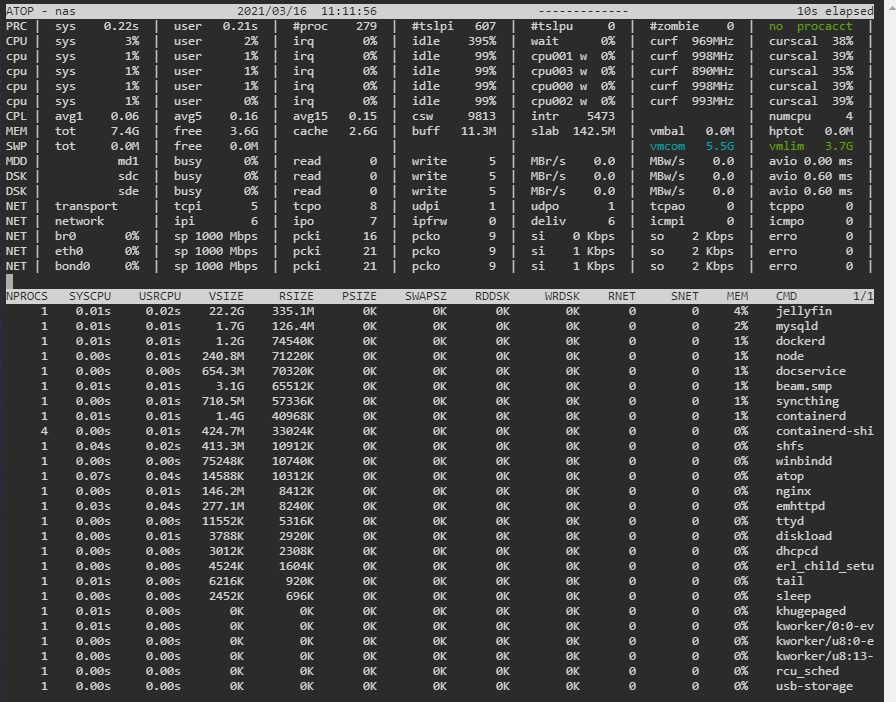Click the usb-storage process line
This screenshot has width=896, height=702.
pyautogui.click(x=439, y=686)
